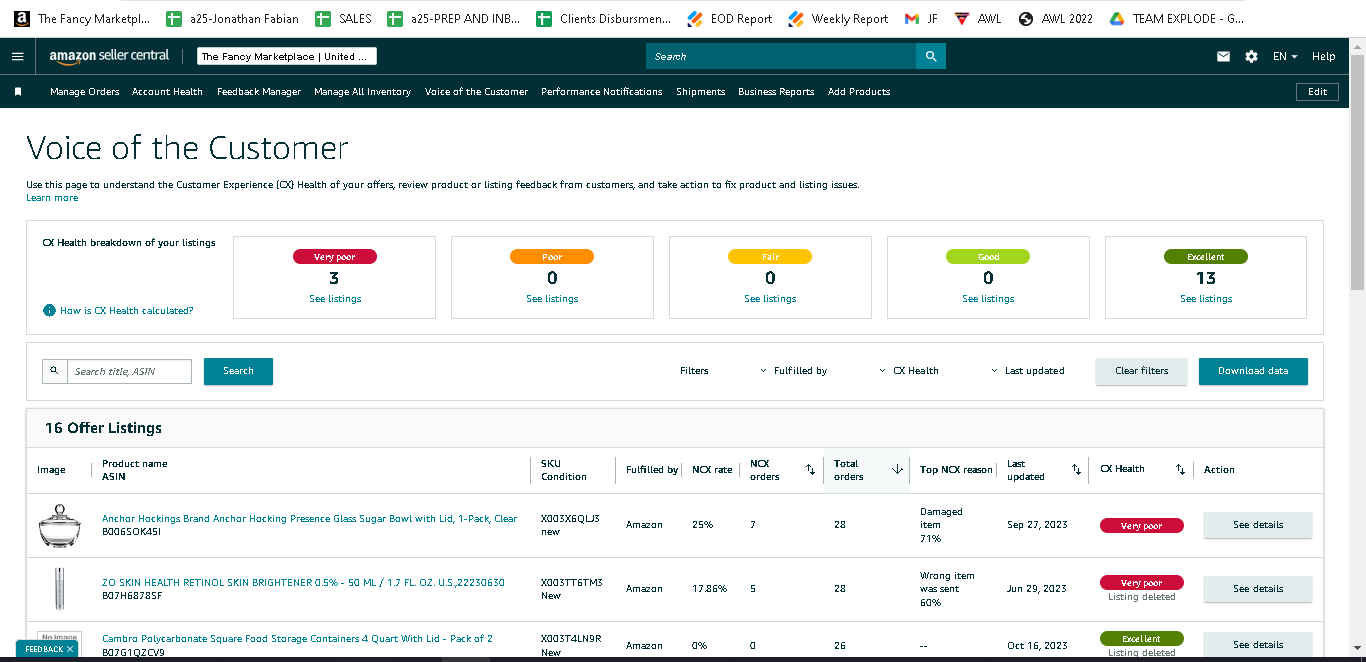Image resolution: width=1366 pixels, height=662 pixels.
Task: Click the ZO Skin Health product thumbnail
Action: point(59,589)
